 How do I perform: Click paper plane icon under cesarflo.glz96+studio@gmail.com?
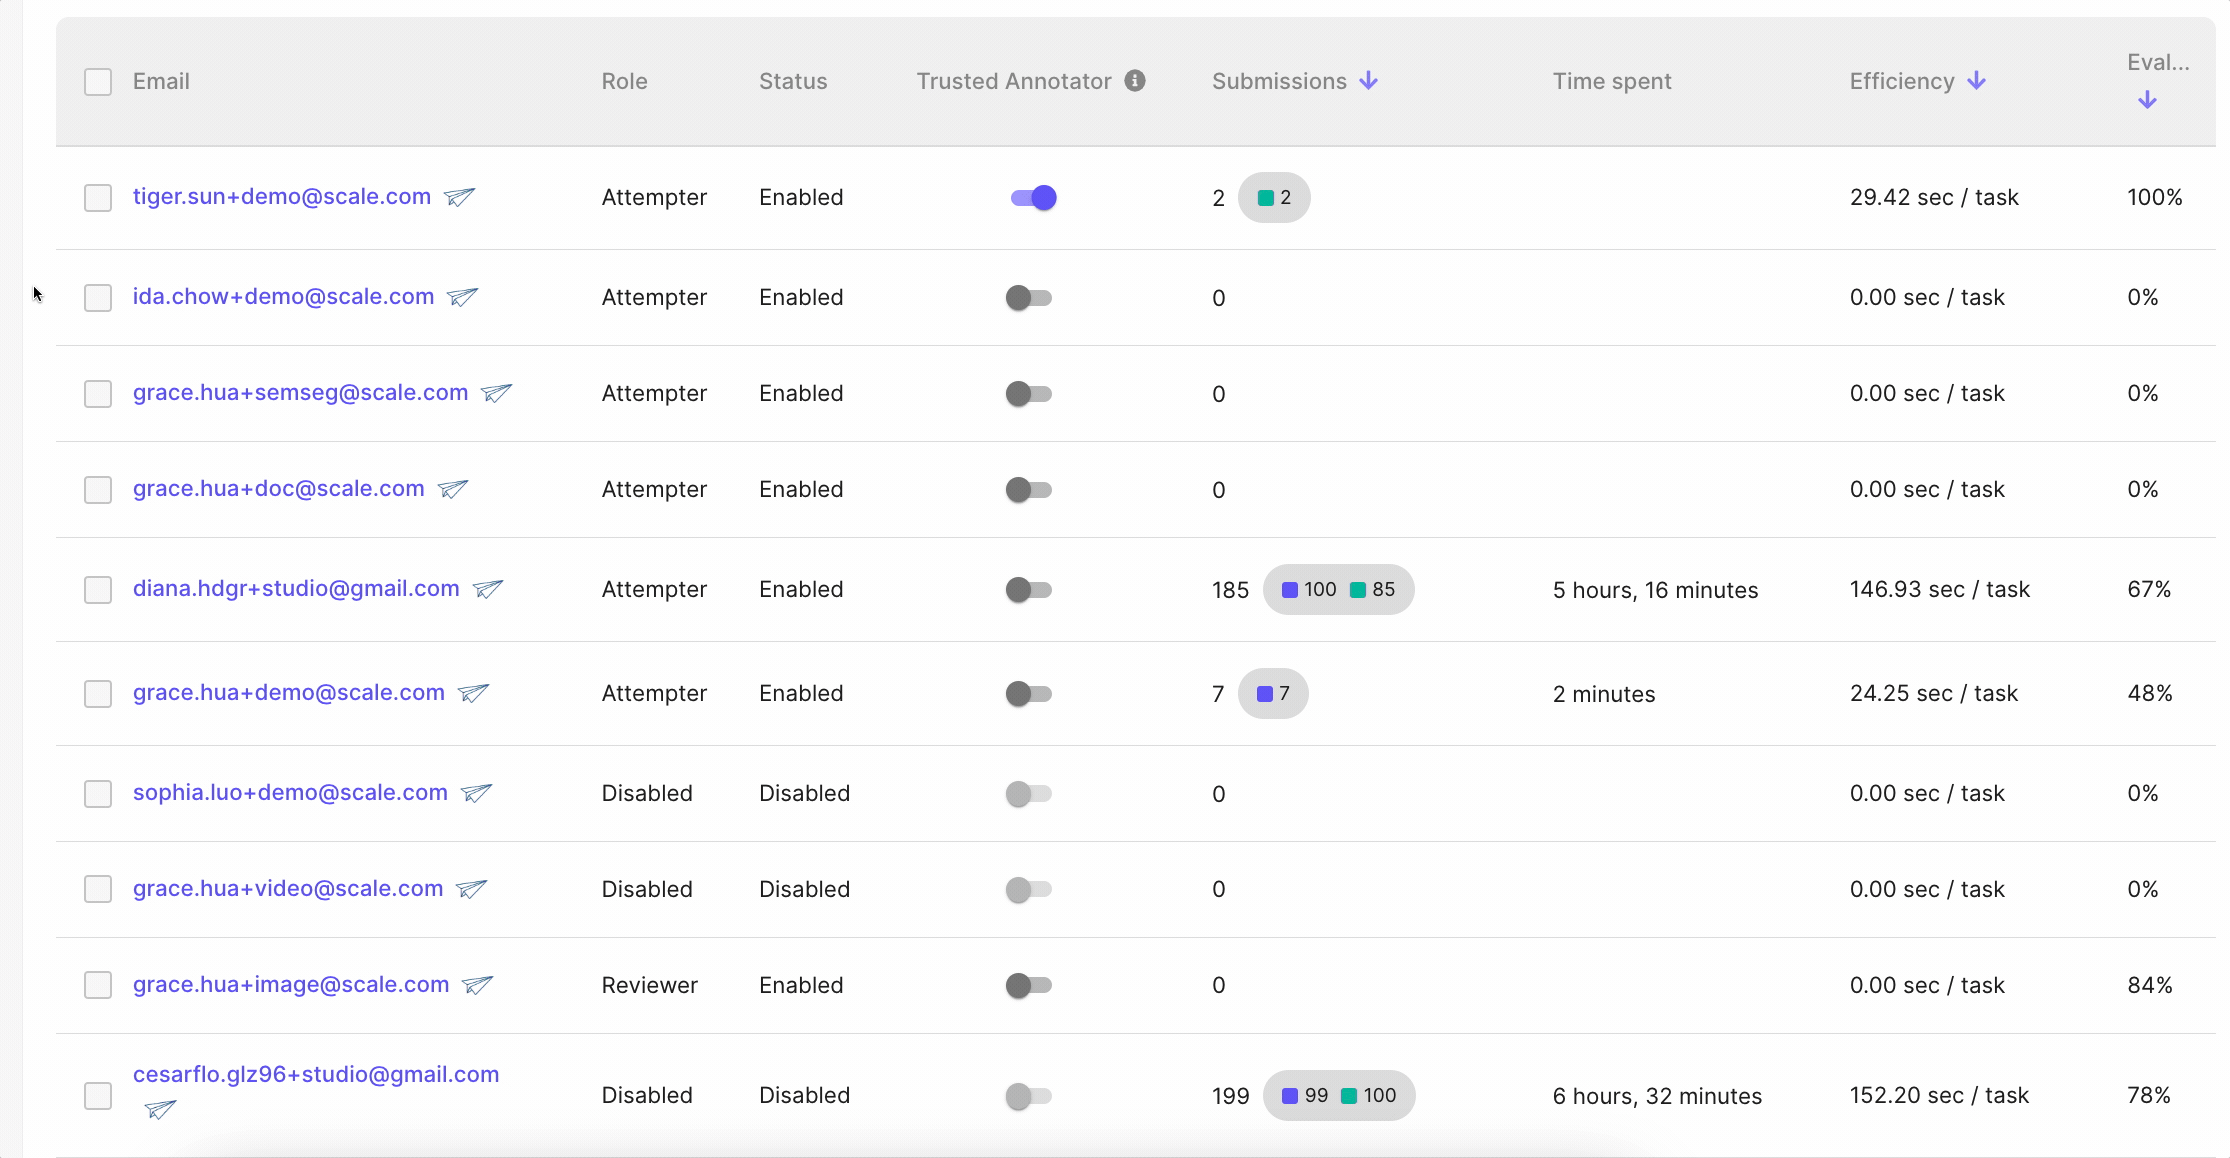pos(160,1109)
